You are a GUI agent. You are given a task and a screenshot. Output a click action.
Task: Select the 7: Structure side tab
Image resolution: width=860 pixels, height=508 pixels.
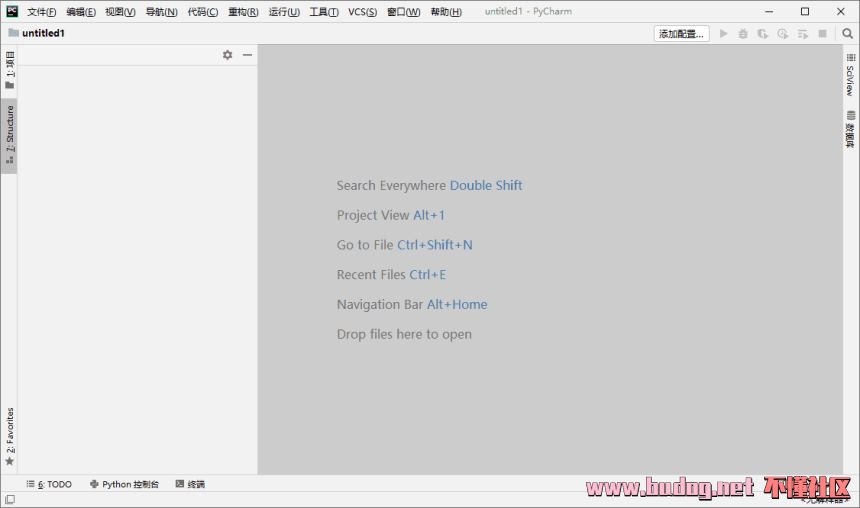coord(9,135)
